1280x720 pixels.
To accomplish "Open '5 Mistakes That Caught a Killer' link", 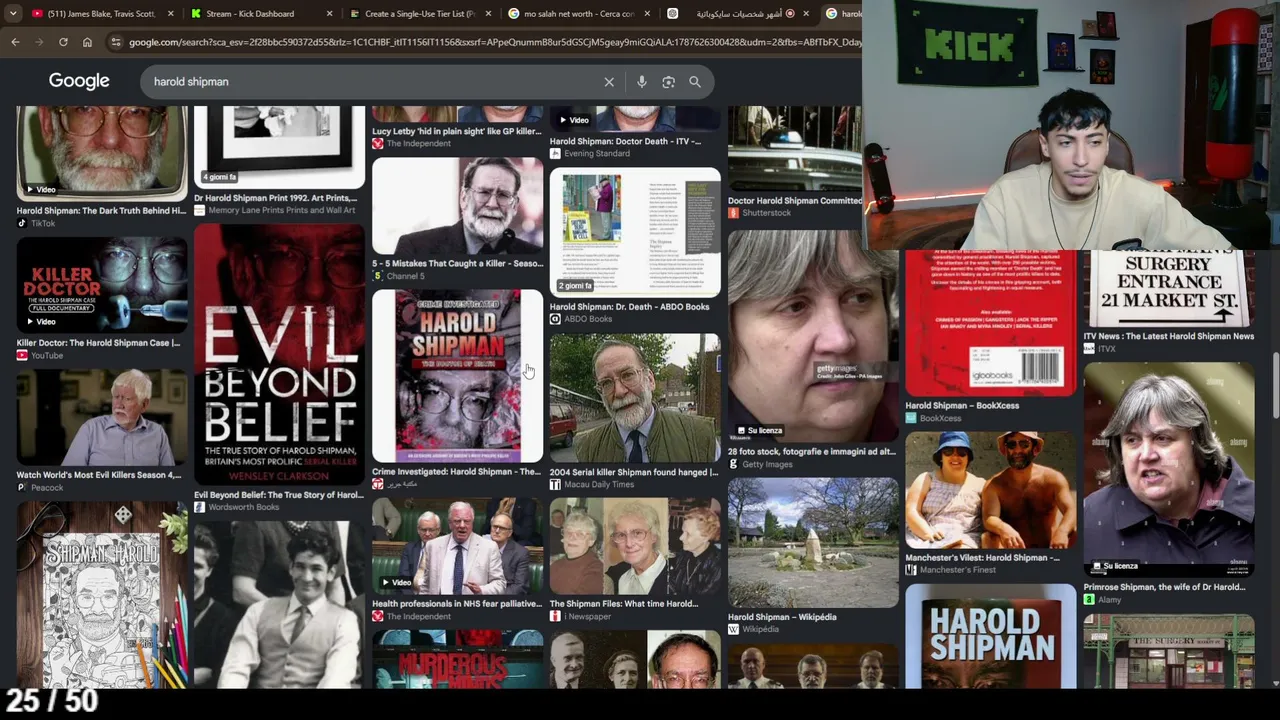I will click(x=457, y=264).
